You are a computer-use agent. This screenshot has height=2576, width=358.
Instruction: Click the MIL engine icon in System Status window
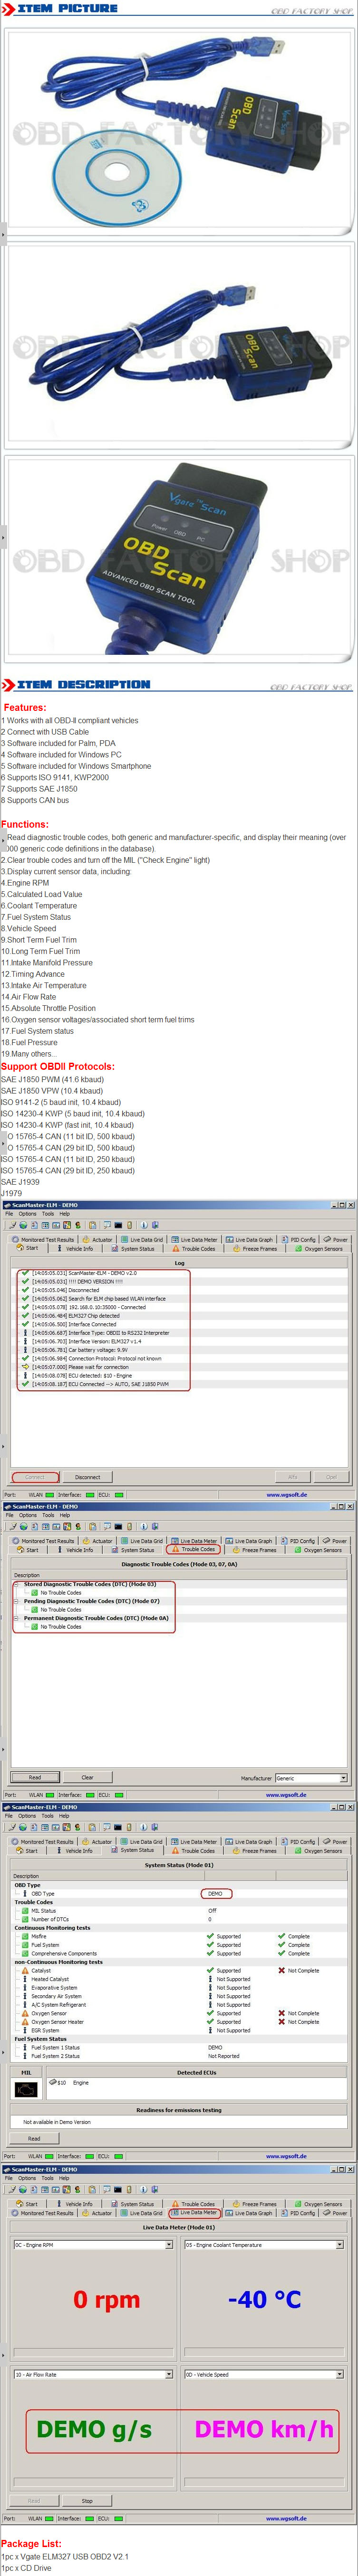[x=26, y=2089]
